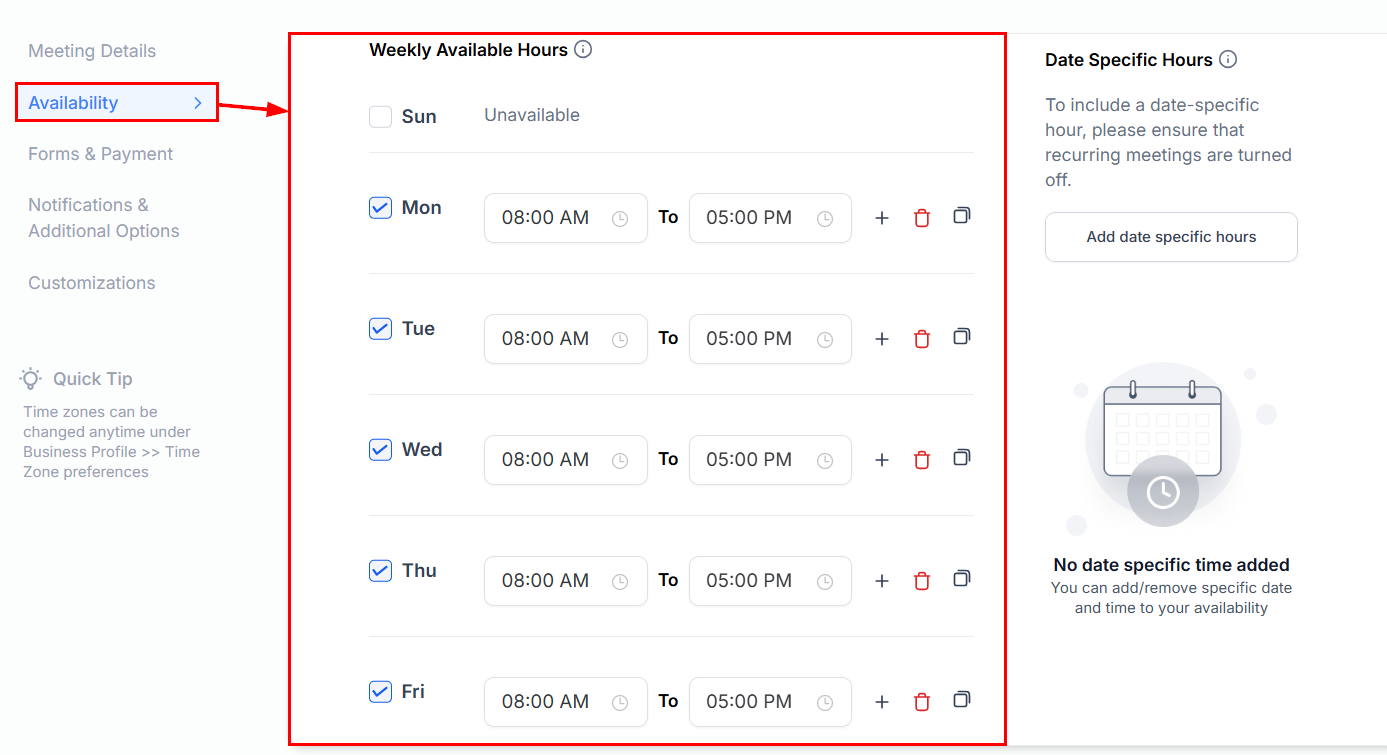The height and width of the screenshot is (755, 1387).
Task: Open Monday's 08:00 AM start time picker
Action: click(566, 218)
